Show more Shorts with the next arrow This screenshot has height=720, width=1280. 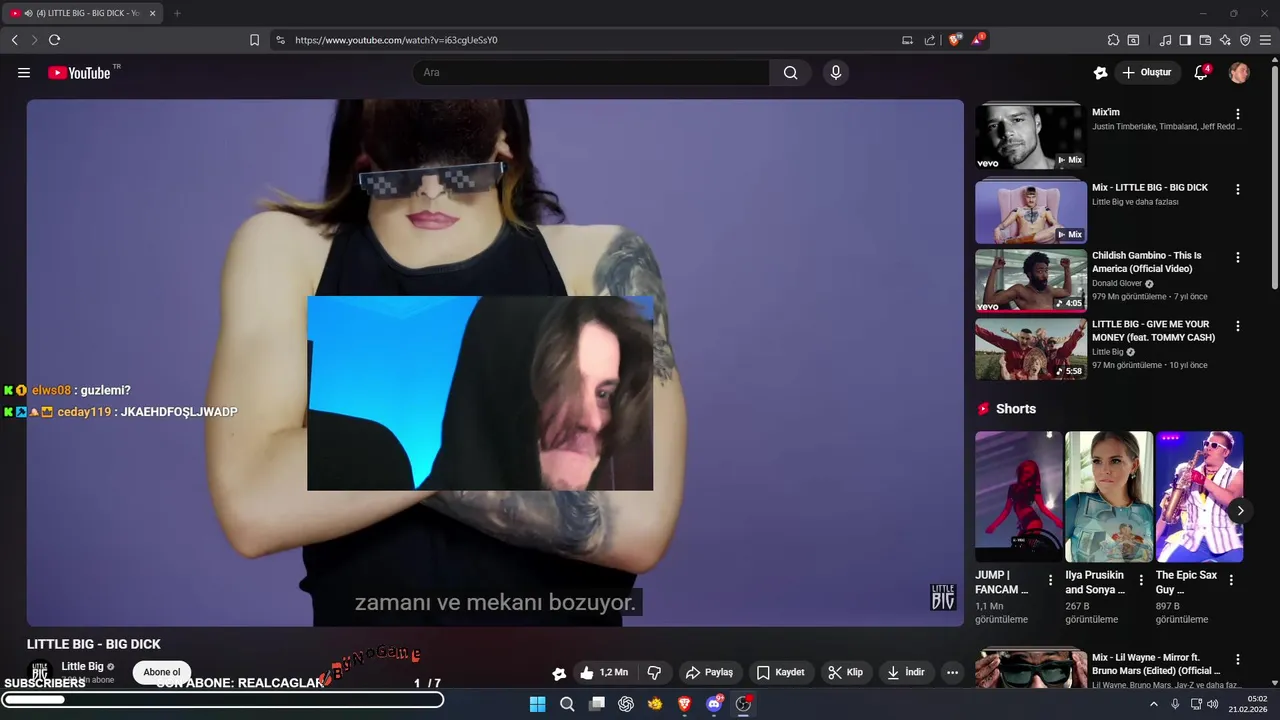click(x=1240, y=510)
